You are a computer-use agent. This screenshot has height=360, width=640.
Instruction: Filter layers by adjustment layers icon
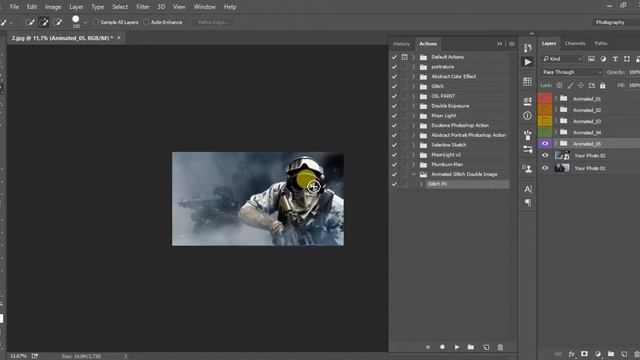(x=603, y=59)
